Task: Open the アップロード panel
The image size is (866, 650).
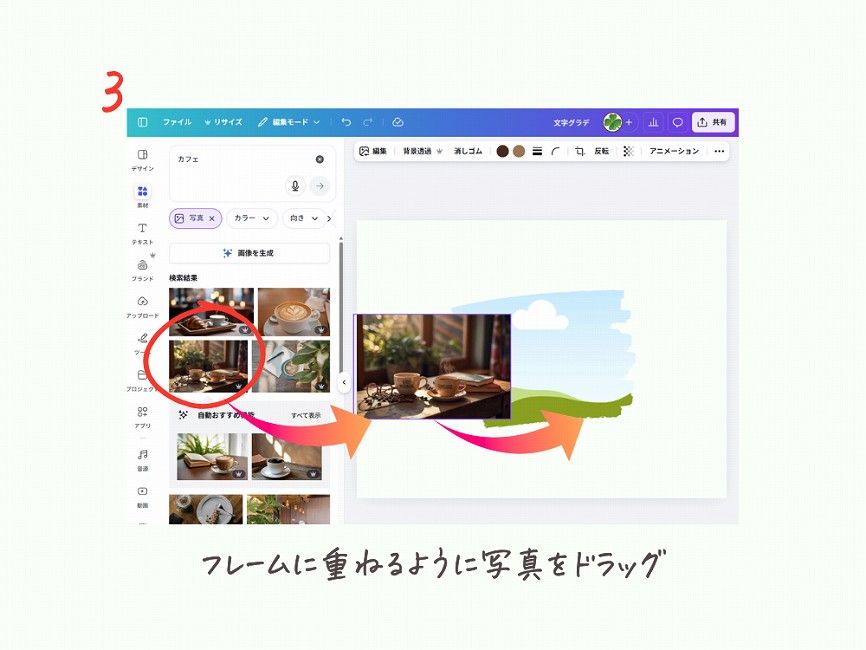Action: point(142,305)
